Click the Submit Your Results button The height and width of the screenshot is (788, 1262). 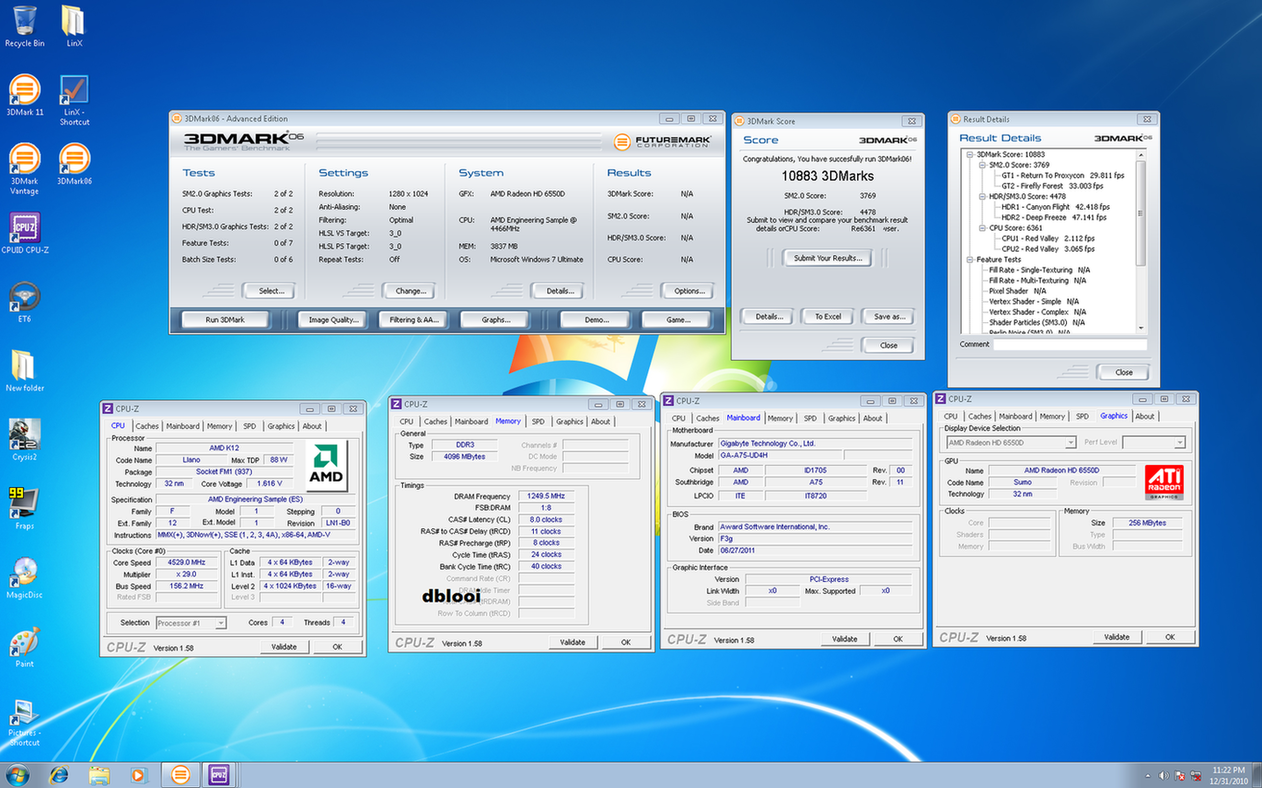pyautogui.click(x=826, y=258)
